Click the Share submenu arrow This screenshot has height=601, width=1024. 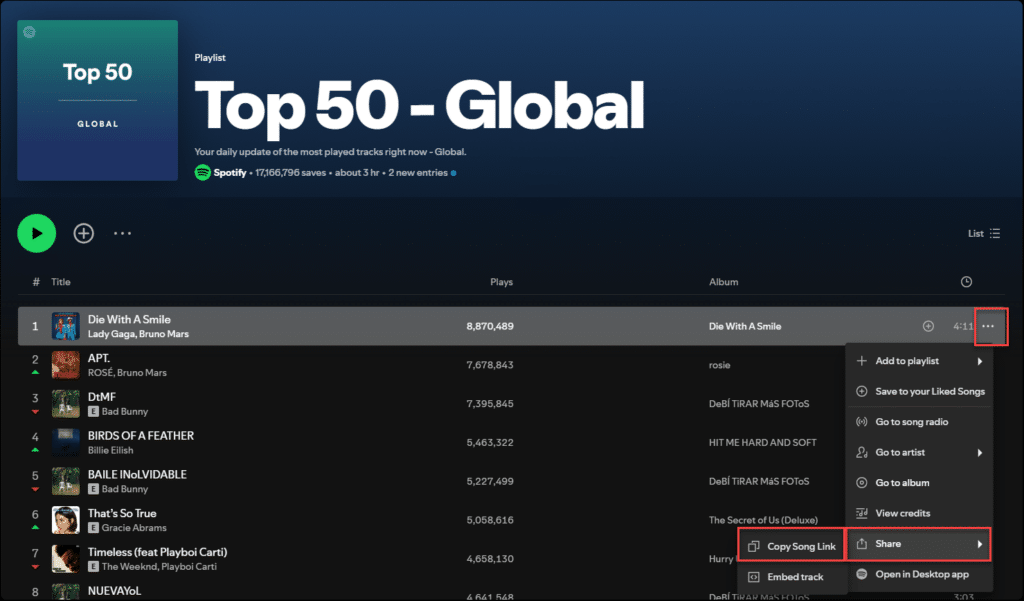pos(980,544)
